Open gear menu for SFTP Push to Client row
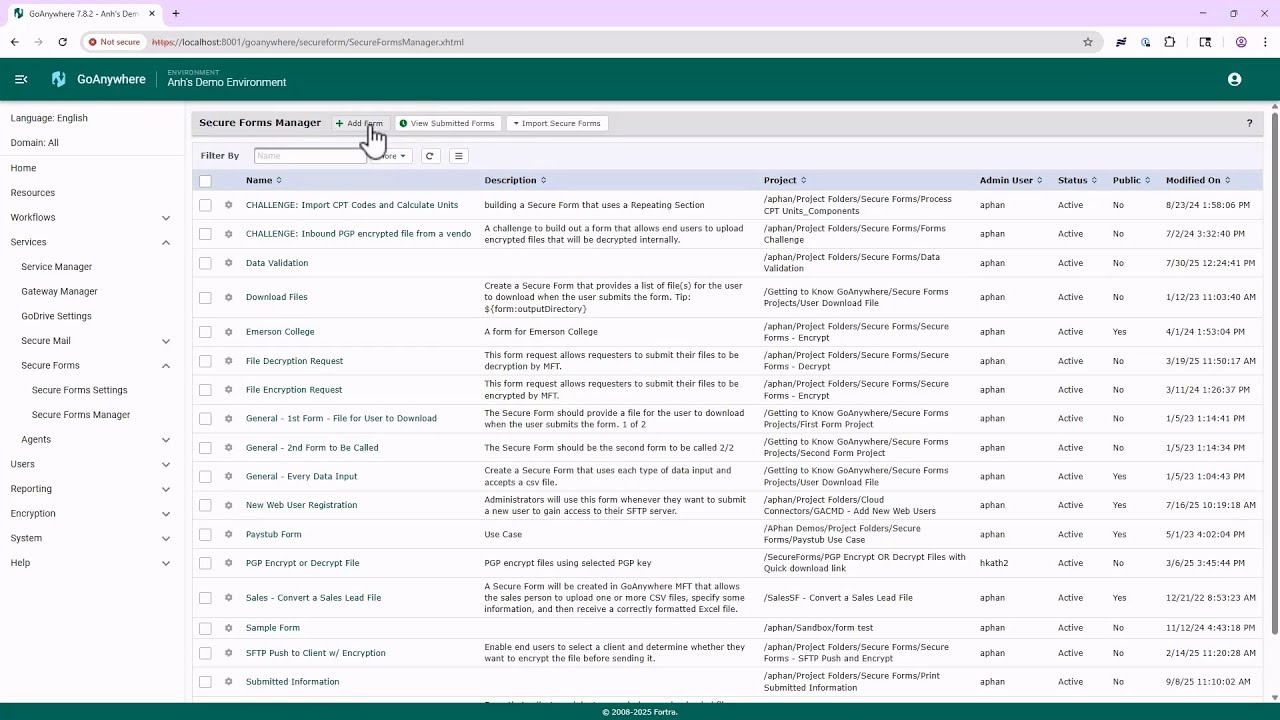Screen dimensions: 1280x720 [228, 653]
